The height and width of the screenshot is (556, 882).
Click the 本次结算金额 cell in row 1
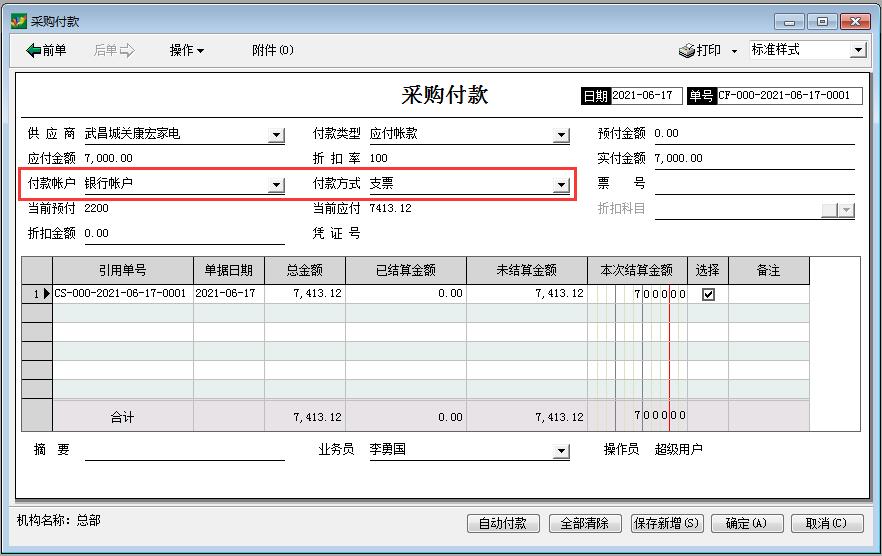click(637, 294)
